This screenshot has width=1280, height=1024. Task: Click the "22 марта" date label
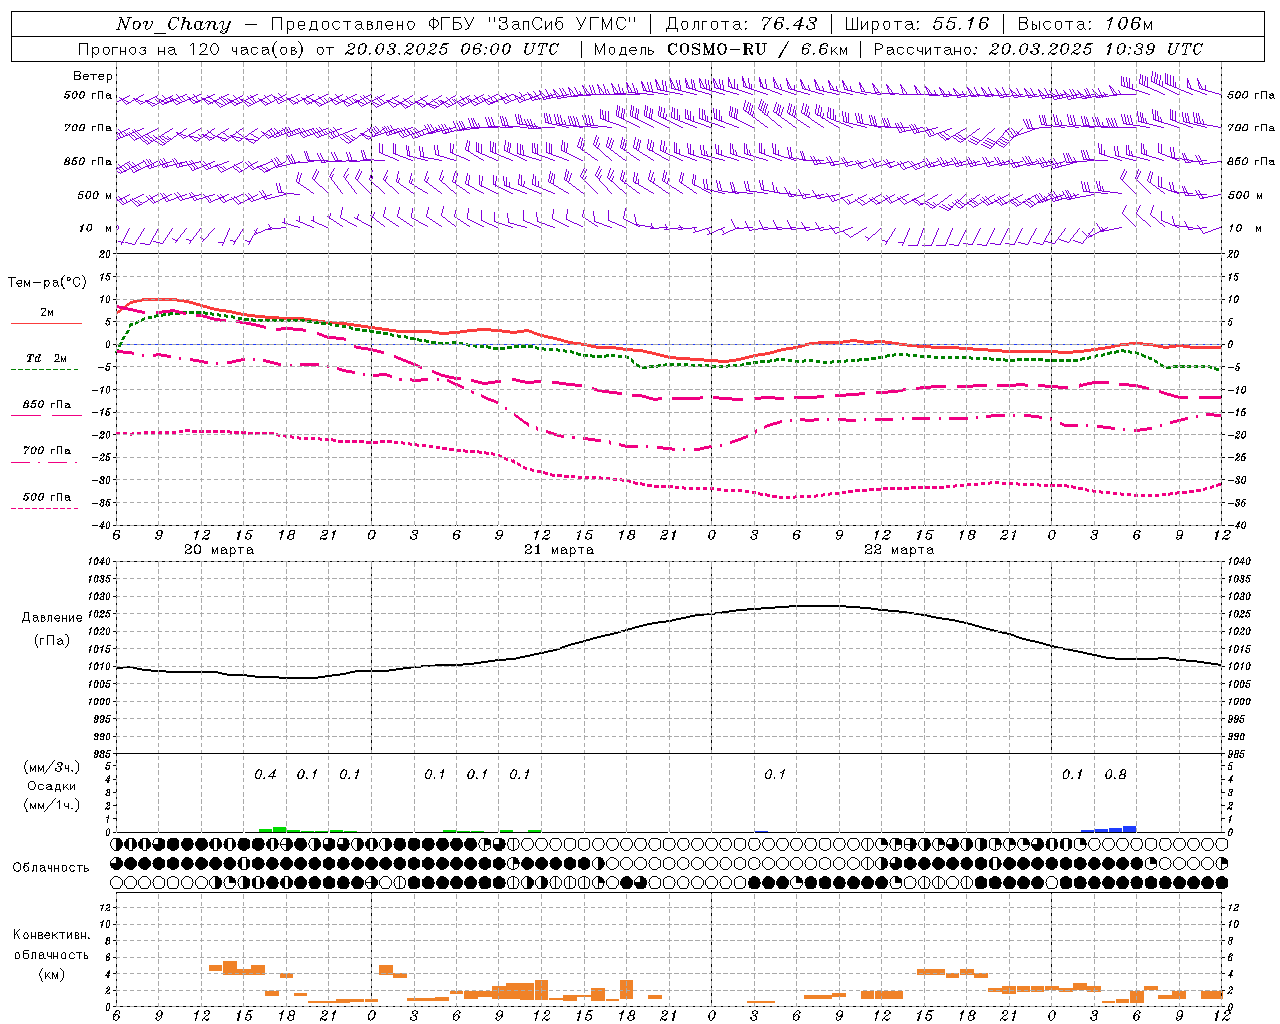point(899,550)
